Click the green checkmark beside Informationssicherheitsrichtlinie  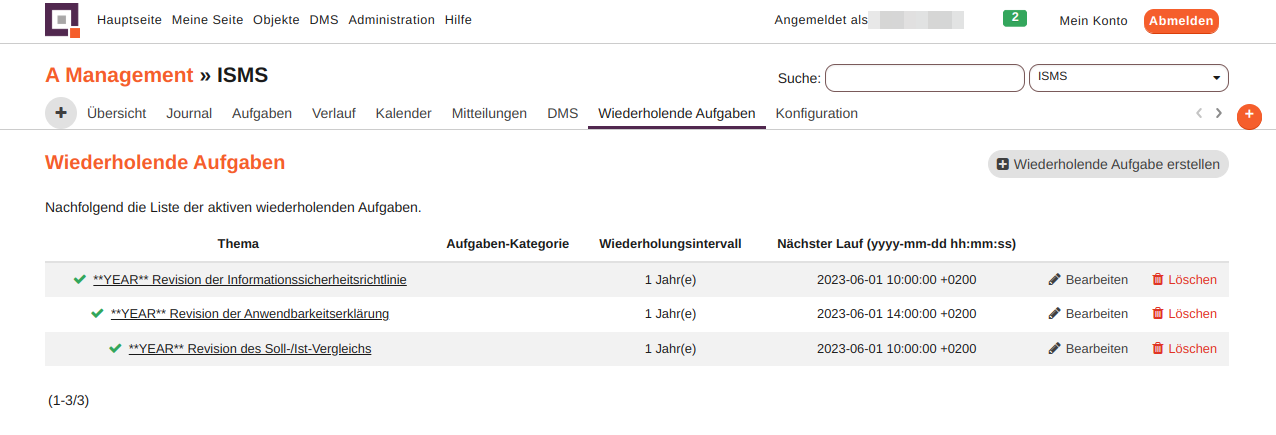pos(80,280)
